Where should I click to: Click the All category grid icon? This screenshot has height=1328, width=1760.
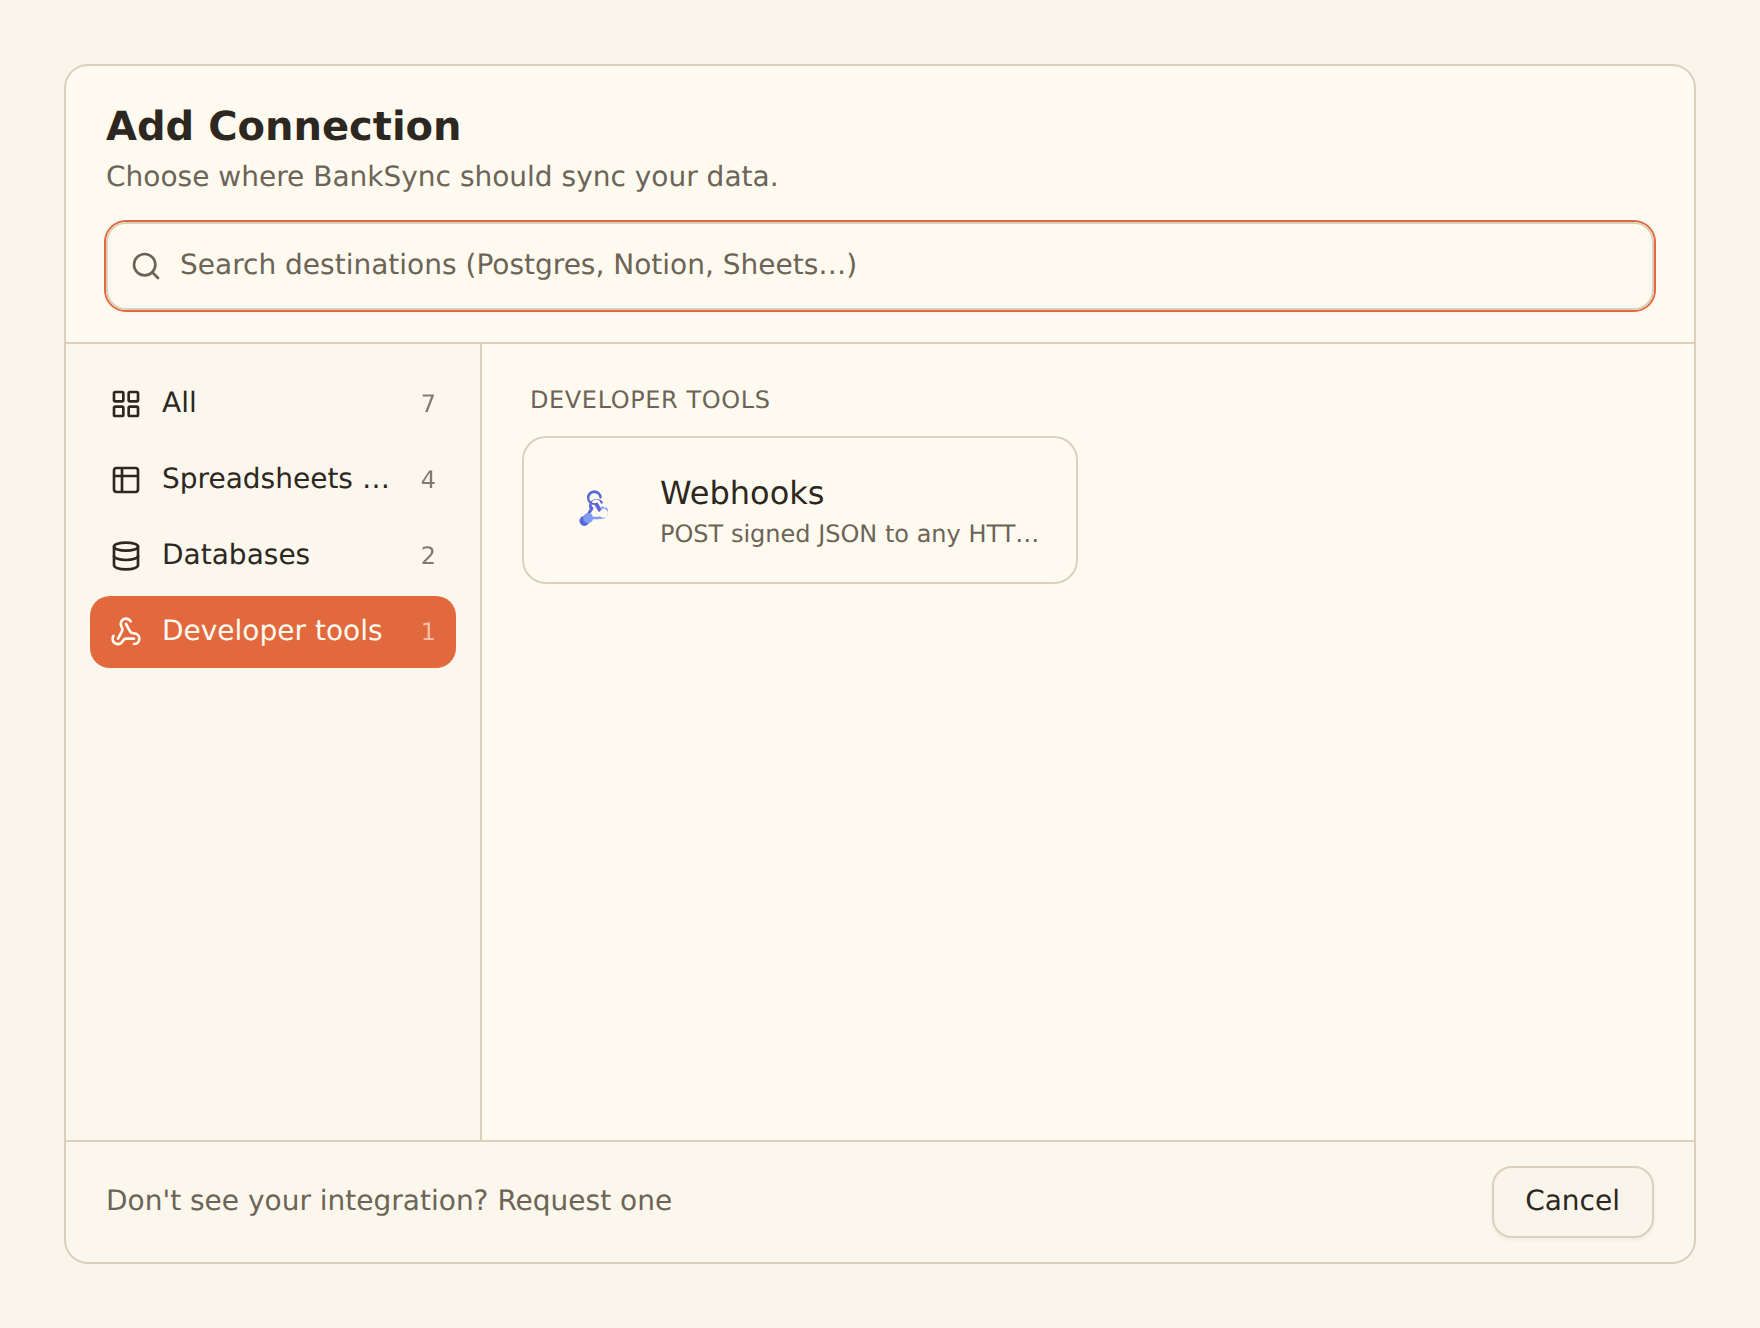pos(126,403)
